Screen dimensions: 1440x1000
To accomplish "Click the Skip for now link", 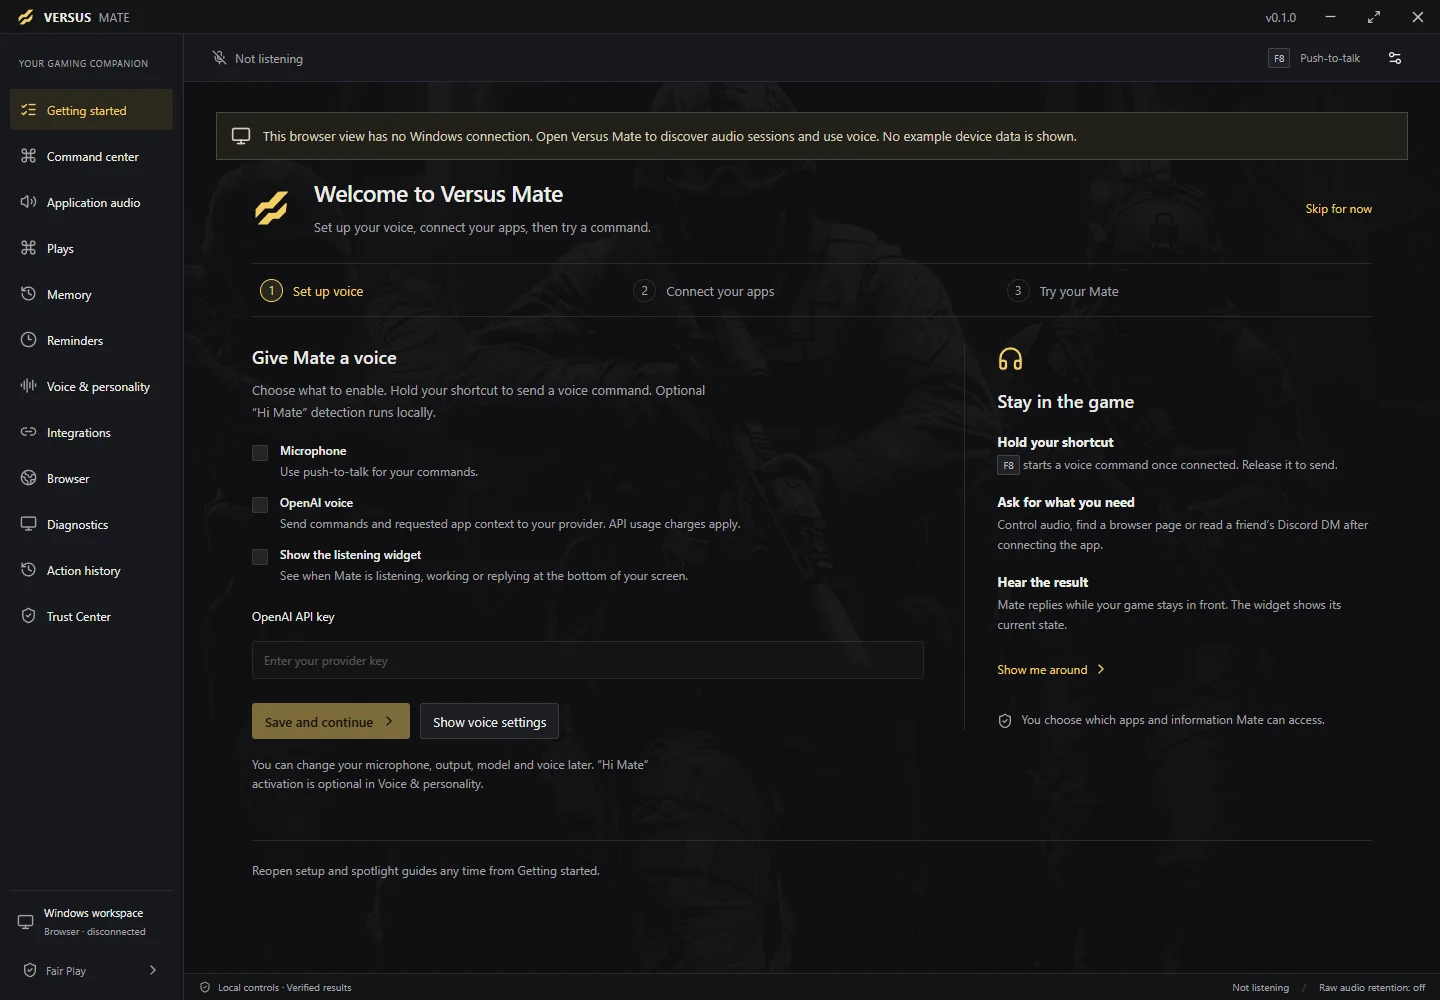I will pos(1338,209).
